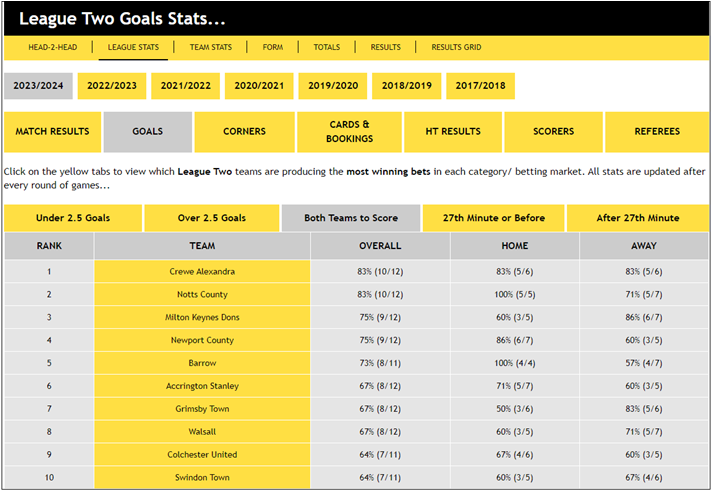
Task: Click the RANK column header
Action: [x=49, y=246]
